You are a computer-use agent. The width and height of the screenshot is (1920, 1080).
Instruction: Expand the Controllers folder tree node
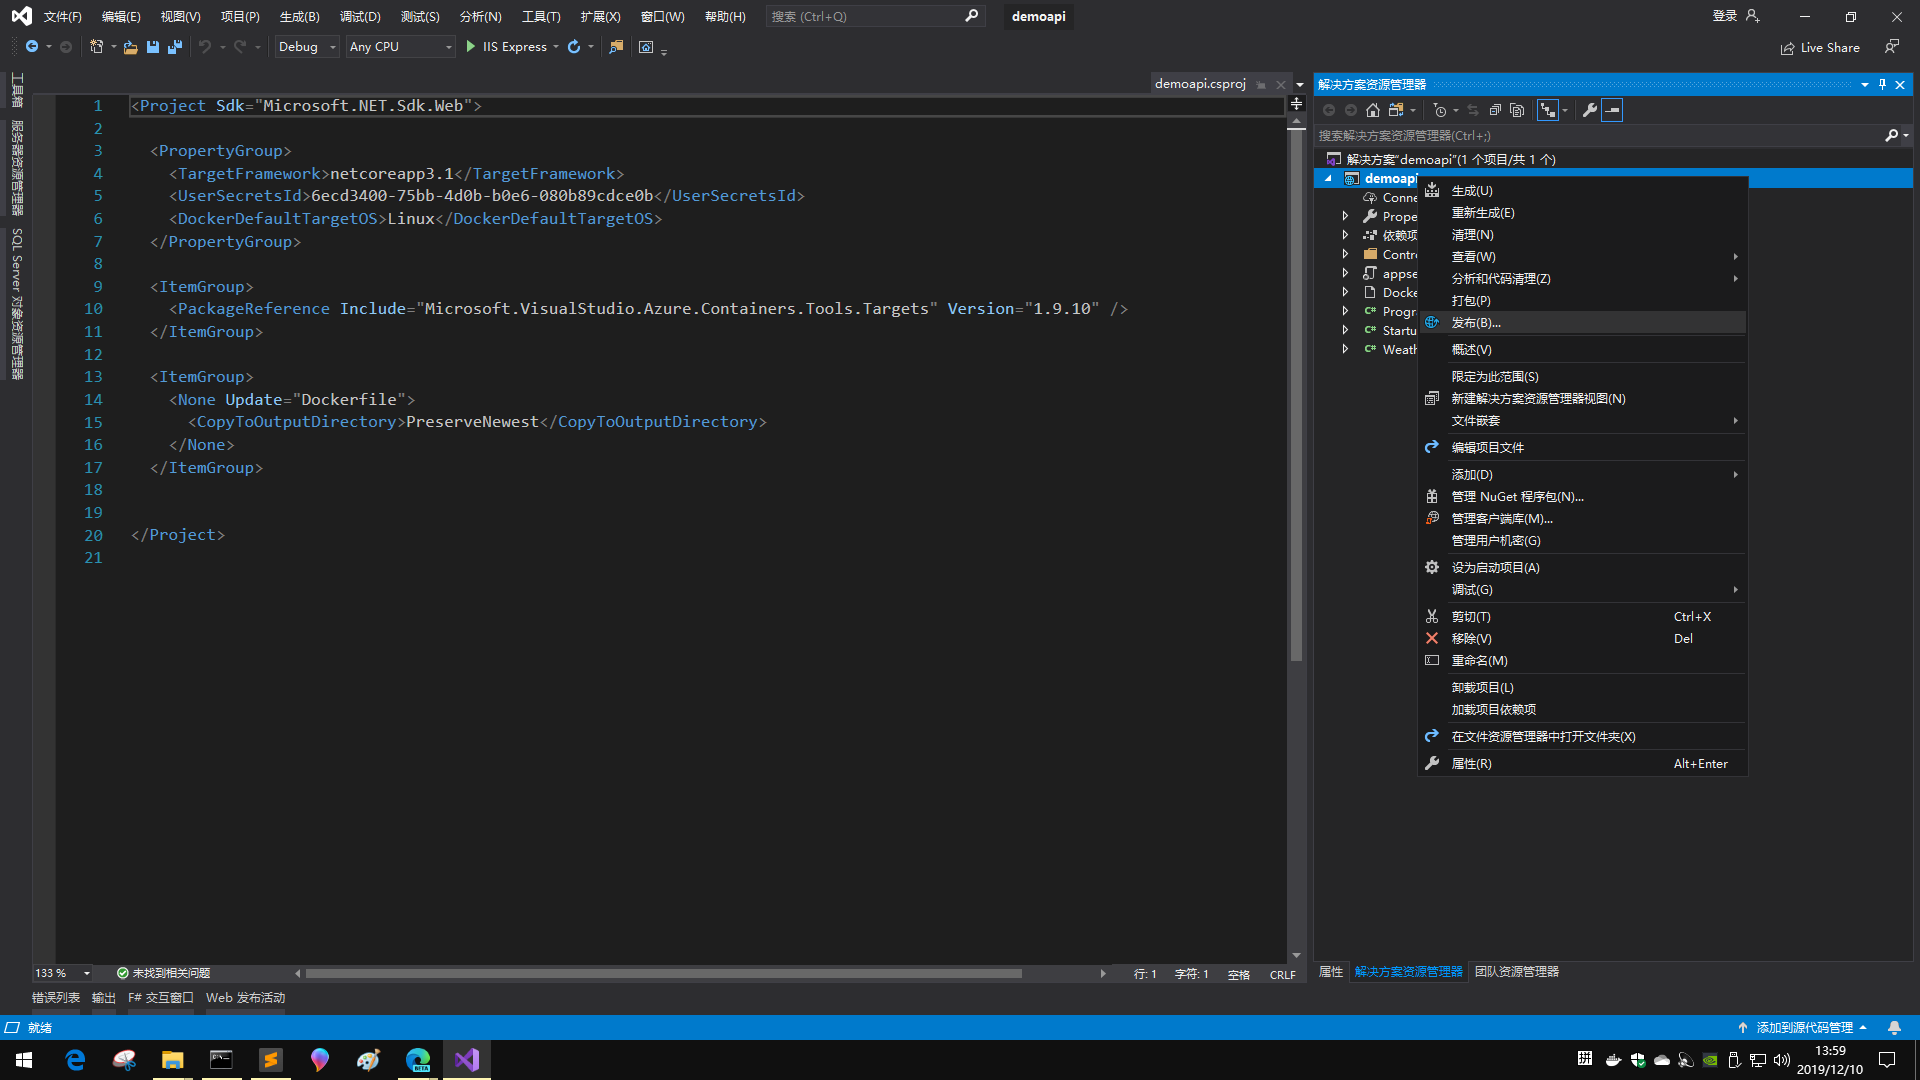1345,254
